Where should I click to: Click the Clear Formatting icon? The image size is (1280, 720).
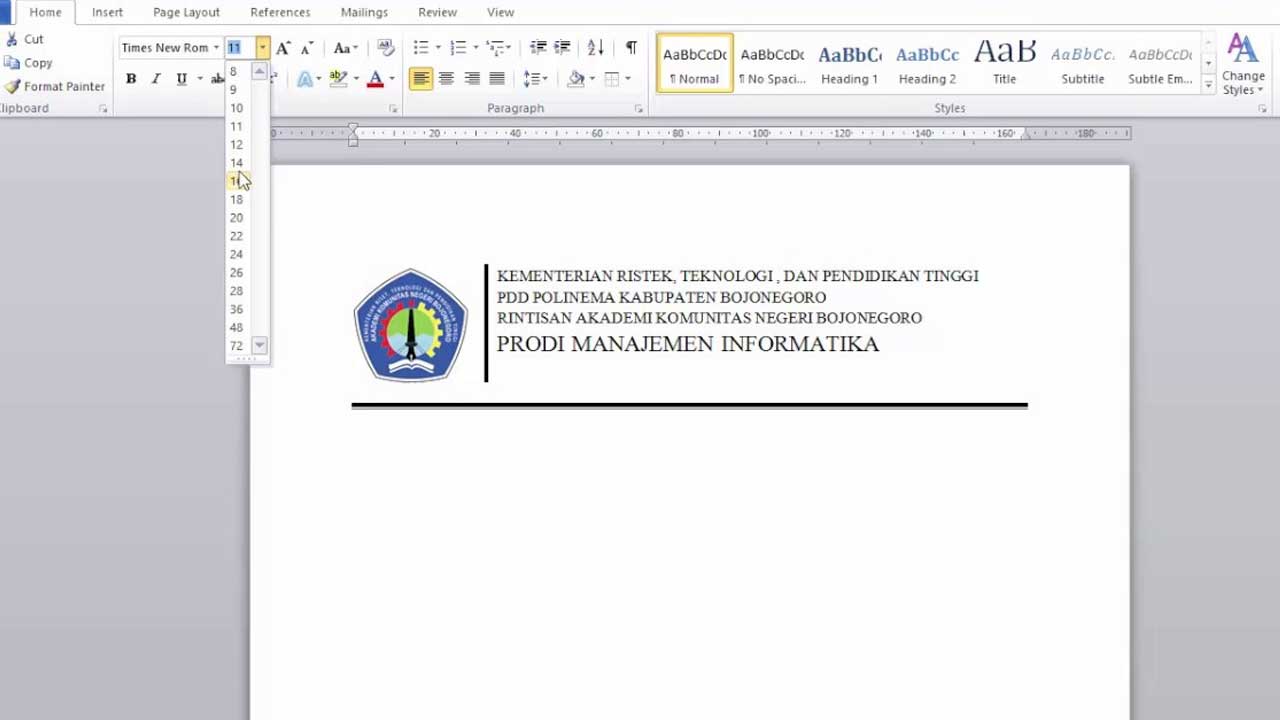(x=385, y=48)
